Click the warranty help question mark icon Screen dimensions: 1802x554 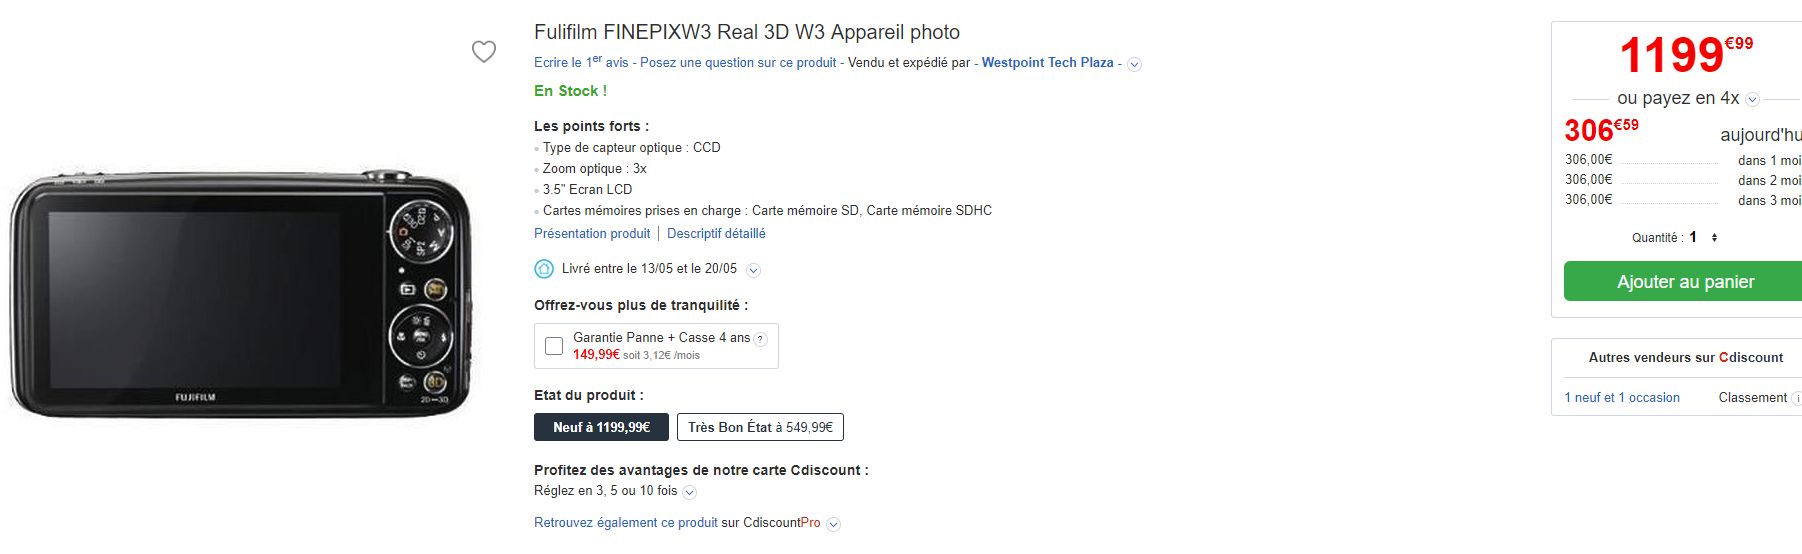click(760, 339)
